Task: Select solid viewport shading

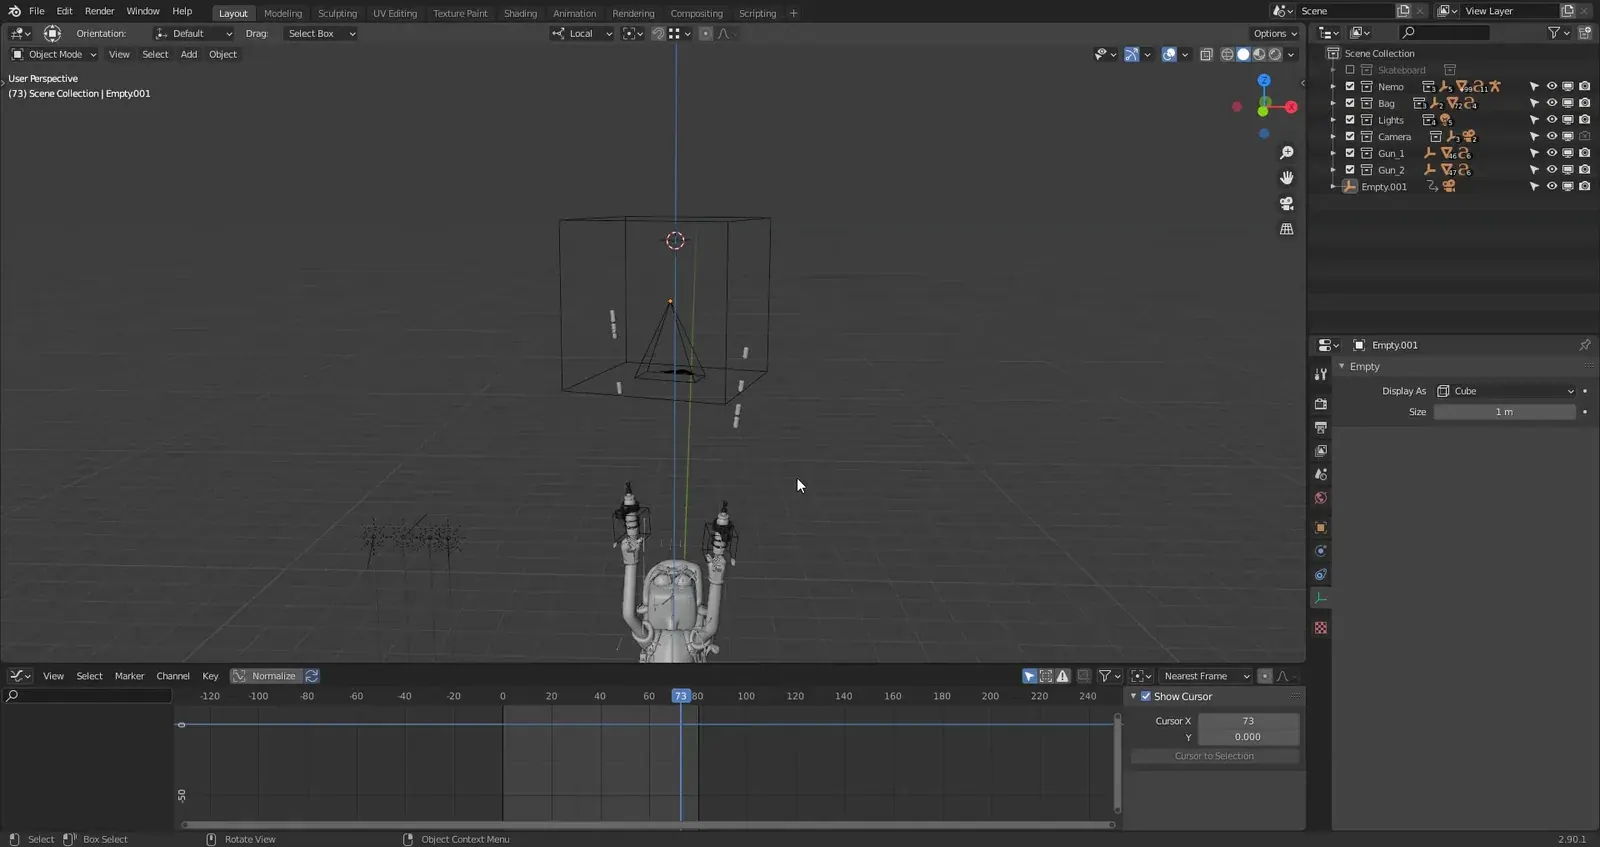Action: [1243, 54]
